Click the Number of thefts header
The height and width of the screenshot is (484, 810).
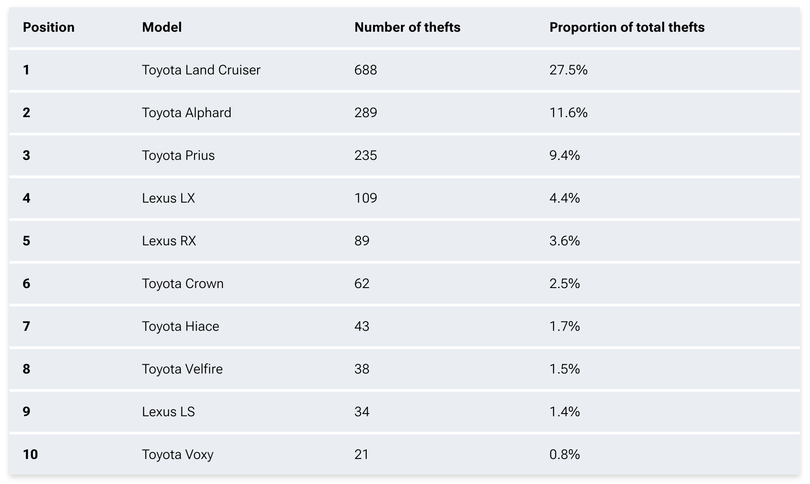click(x=407, y=27)
